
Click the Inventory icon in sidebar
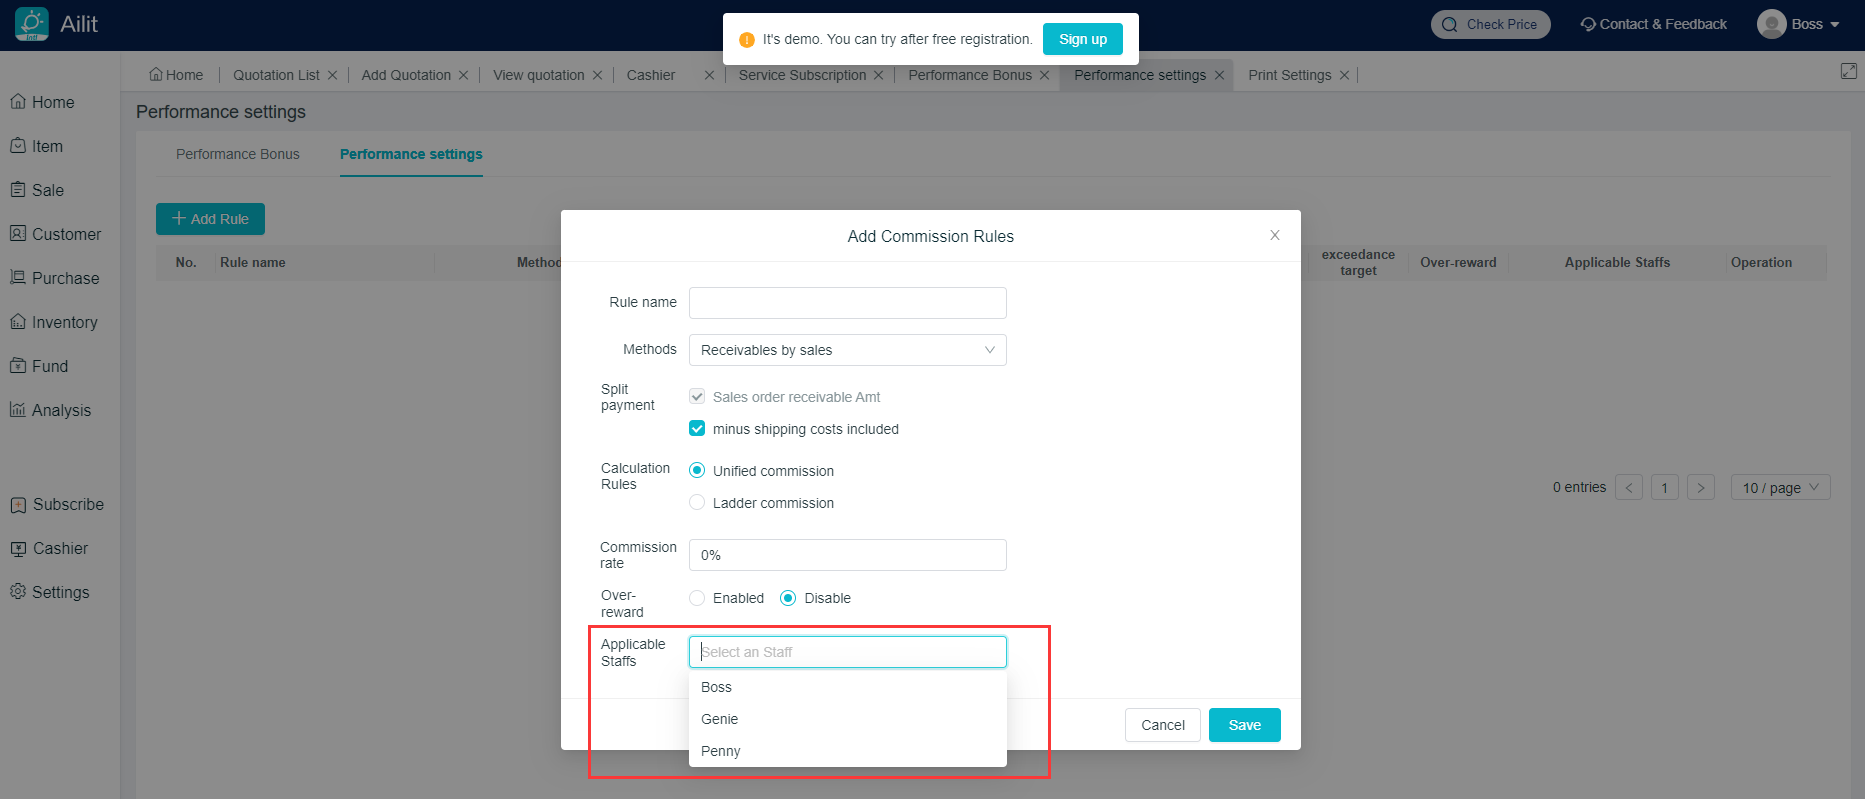(x=18, y=322)
